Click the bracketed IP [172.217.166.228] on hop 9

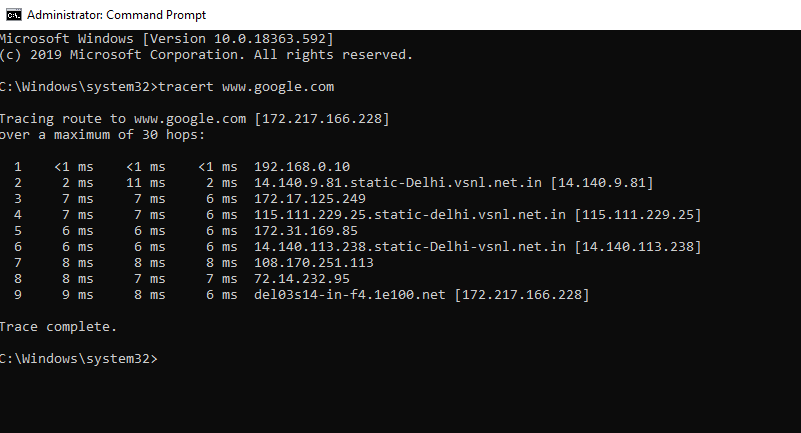[x=524, y=294]
